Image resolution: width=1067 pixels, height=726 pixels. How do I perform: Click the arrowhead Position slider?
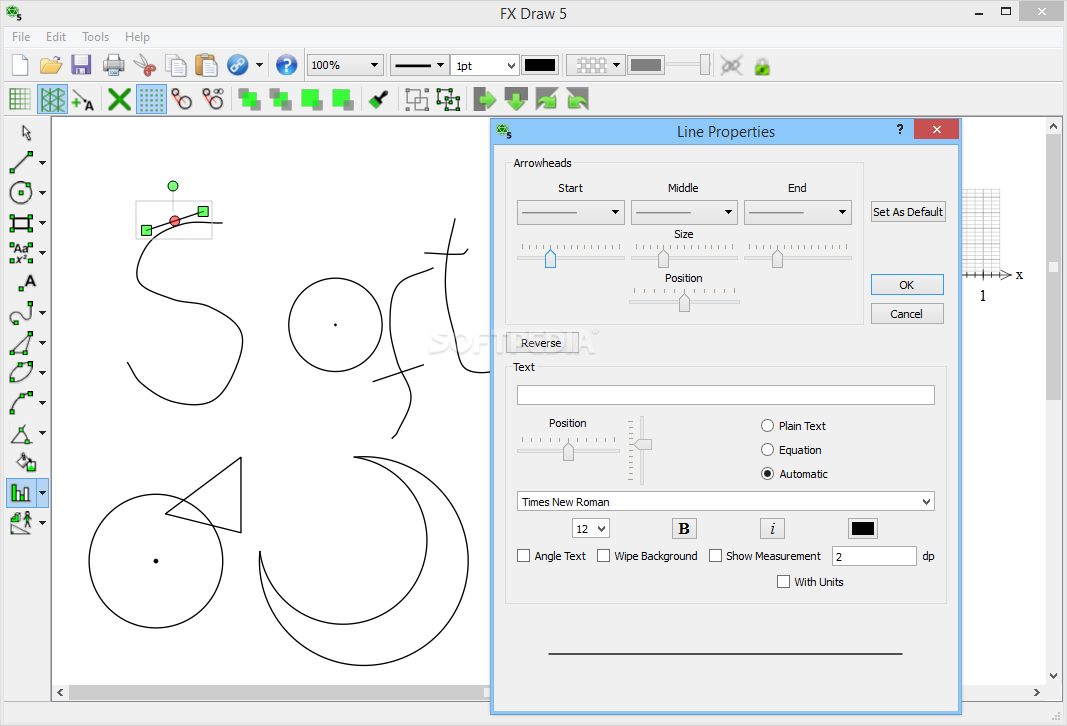pyautogui.click(x=685, y=301)
